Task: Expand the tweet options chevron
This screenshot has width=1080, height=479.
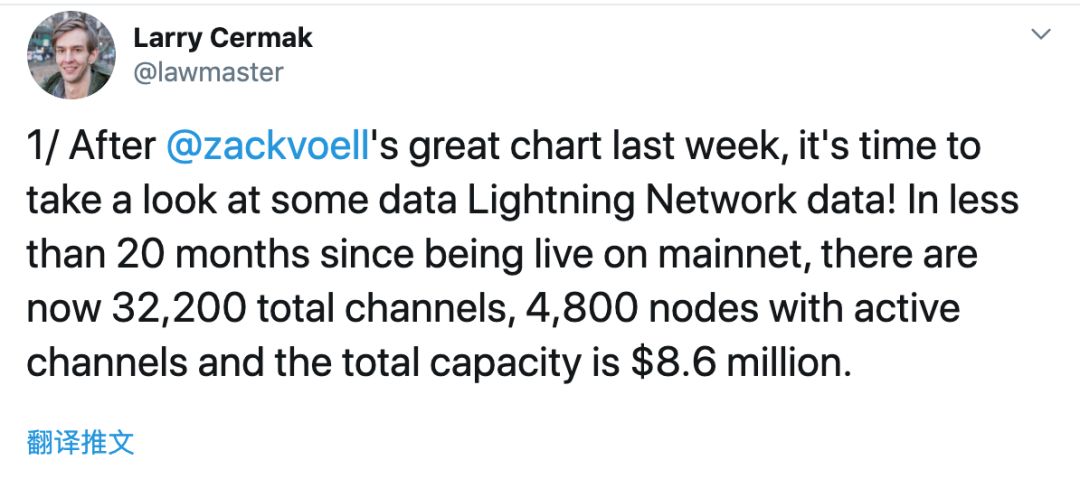Action: click(1041, 33)
